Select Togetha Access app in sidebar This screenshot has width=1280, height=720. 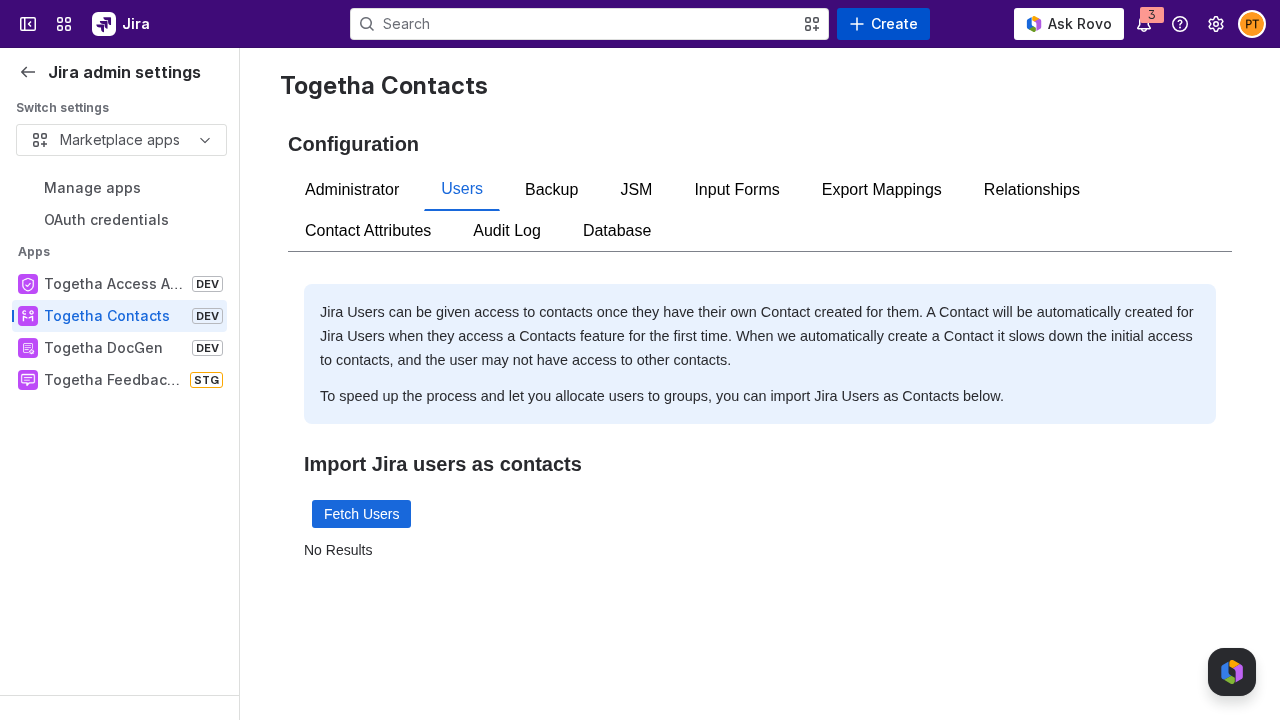[x=119, y=284]
